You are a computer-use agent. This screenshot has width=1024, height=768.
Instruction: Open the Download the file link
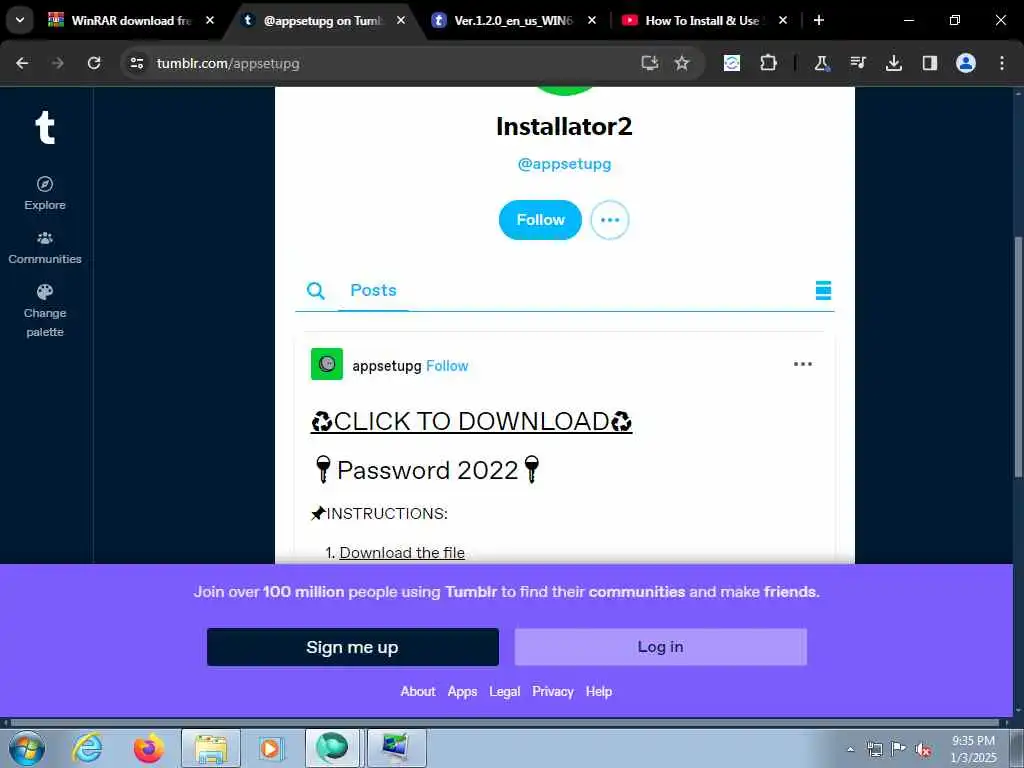(x=402, y=552)
